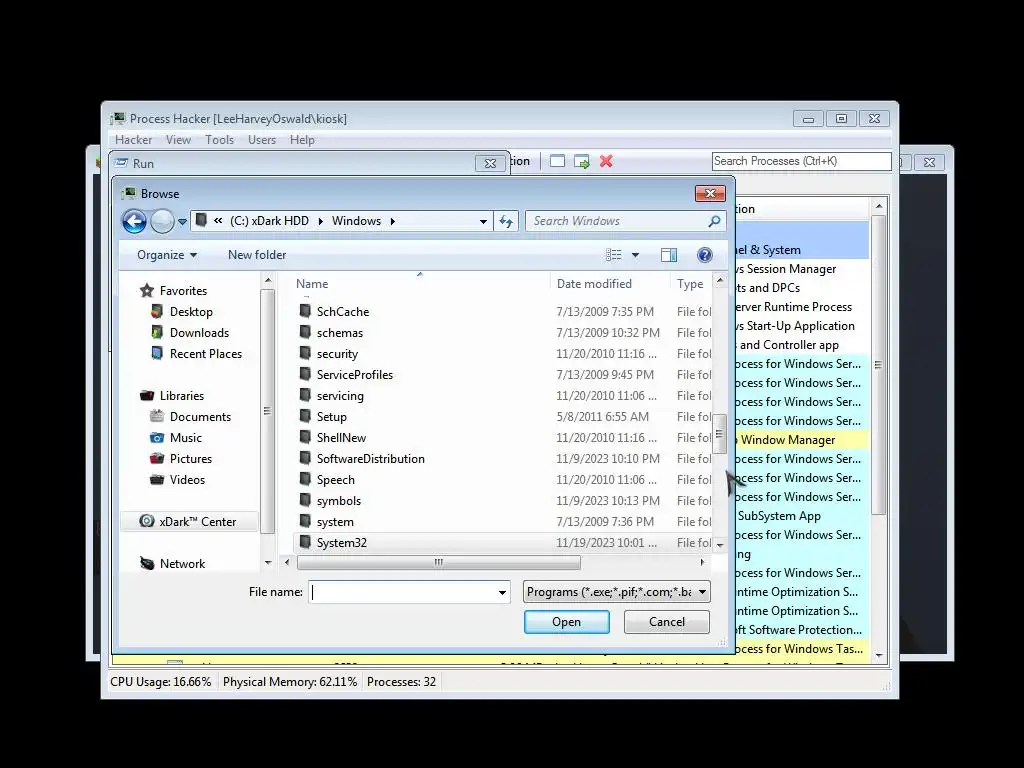Select the Libraries node
The height and width of the screenshot is (768, 1024).
pyautogui.click(x=182, y=396)
